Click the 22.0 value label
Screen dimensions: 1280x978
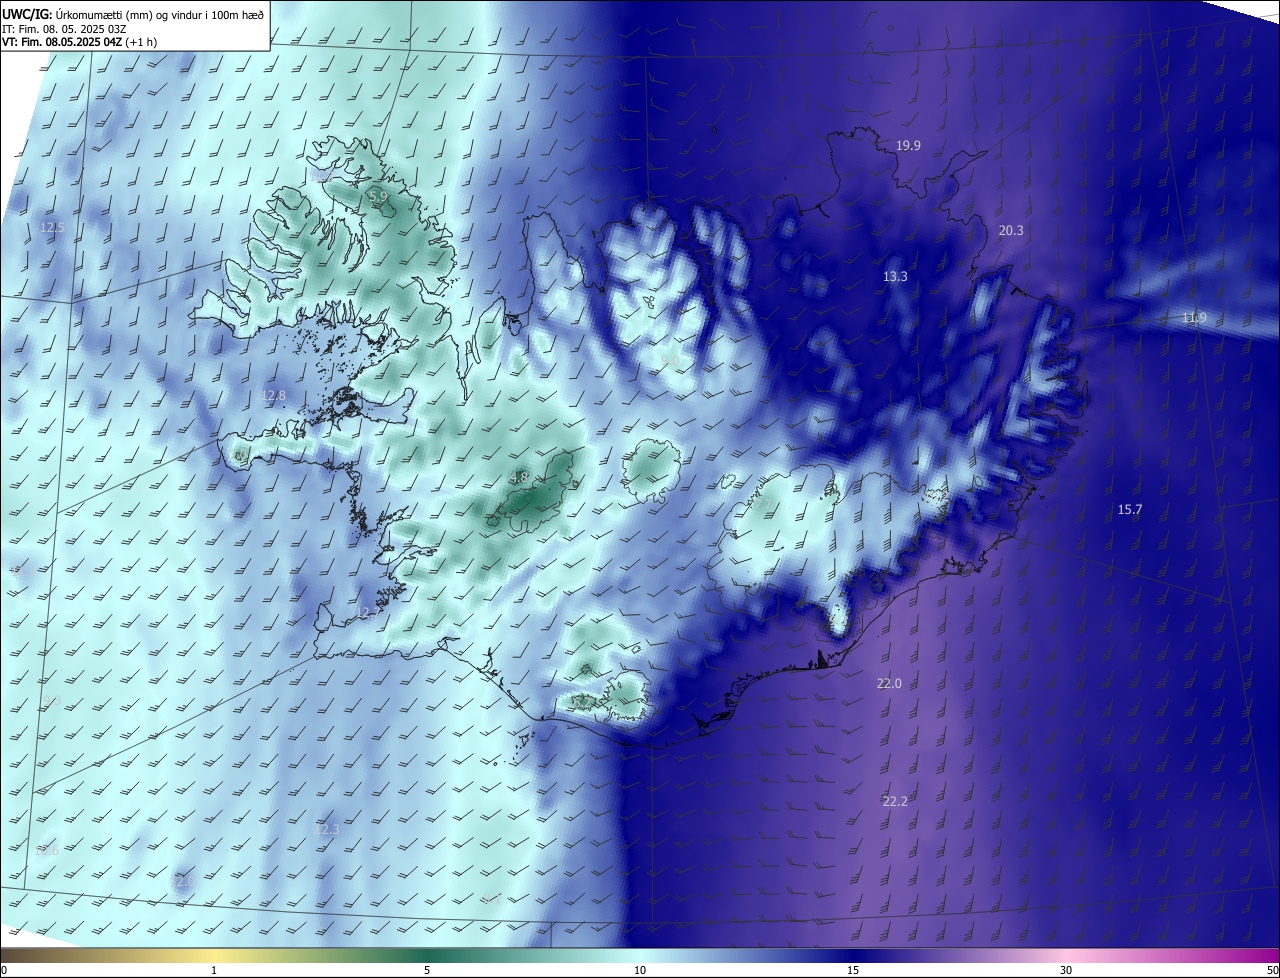[889, 684]
